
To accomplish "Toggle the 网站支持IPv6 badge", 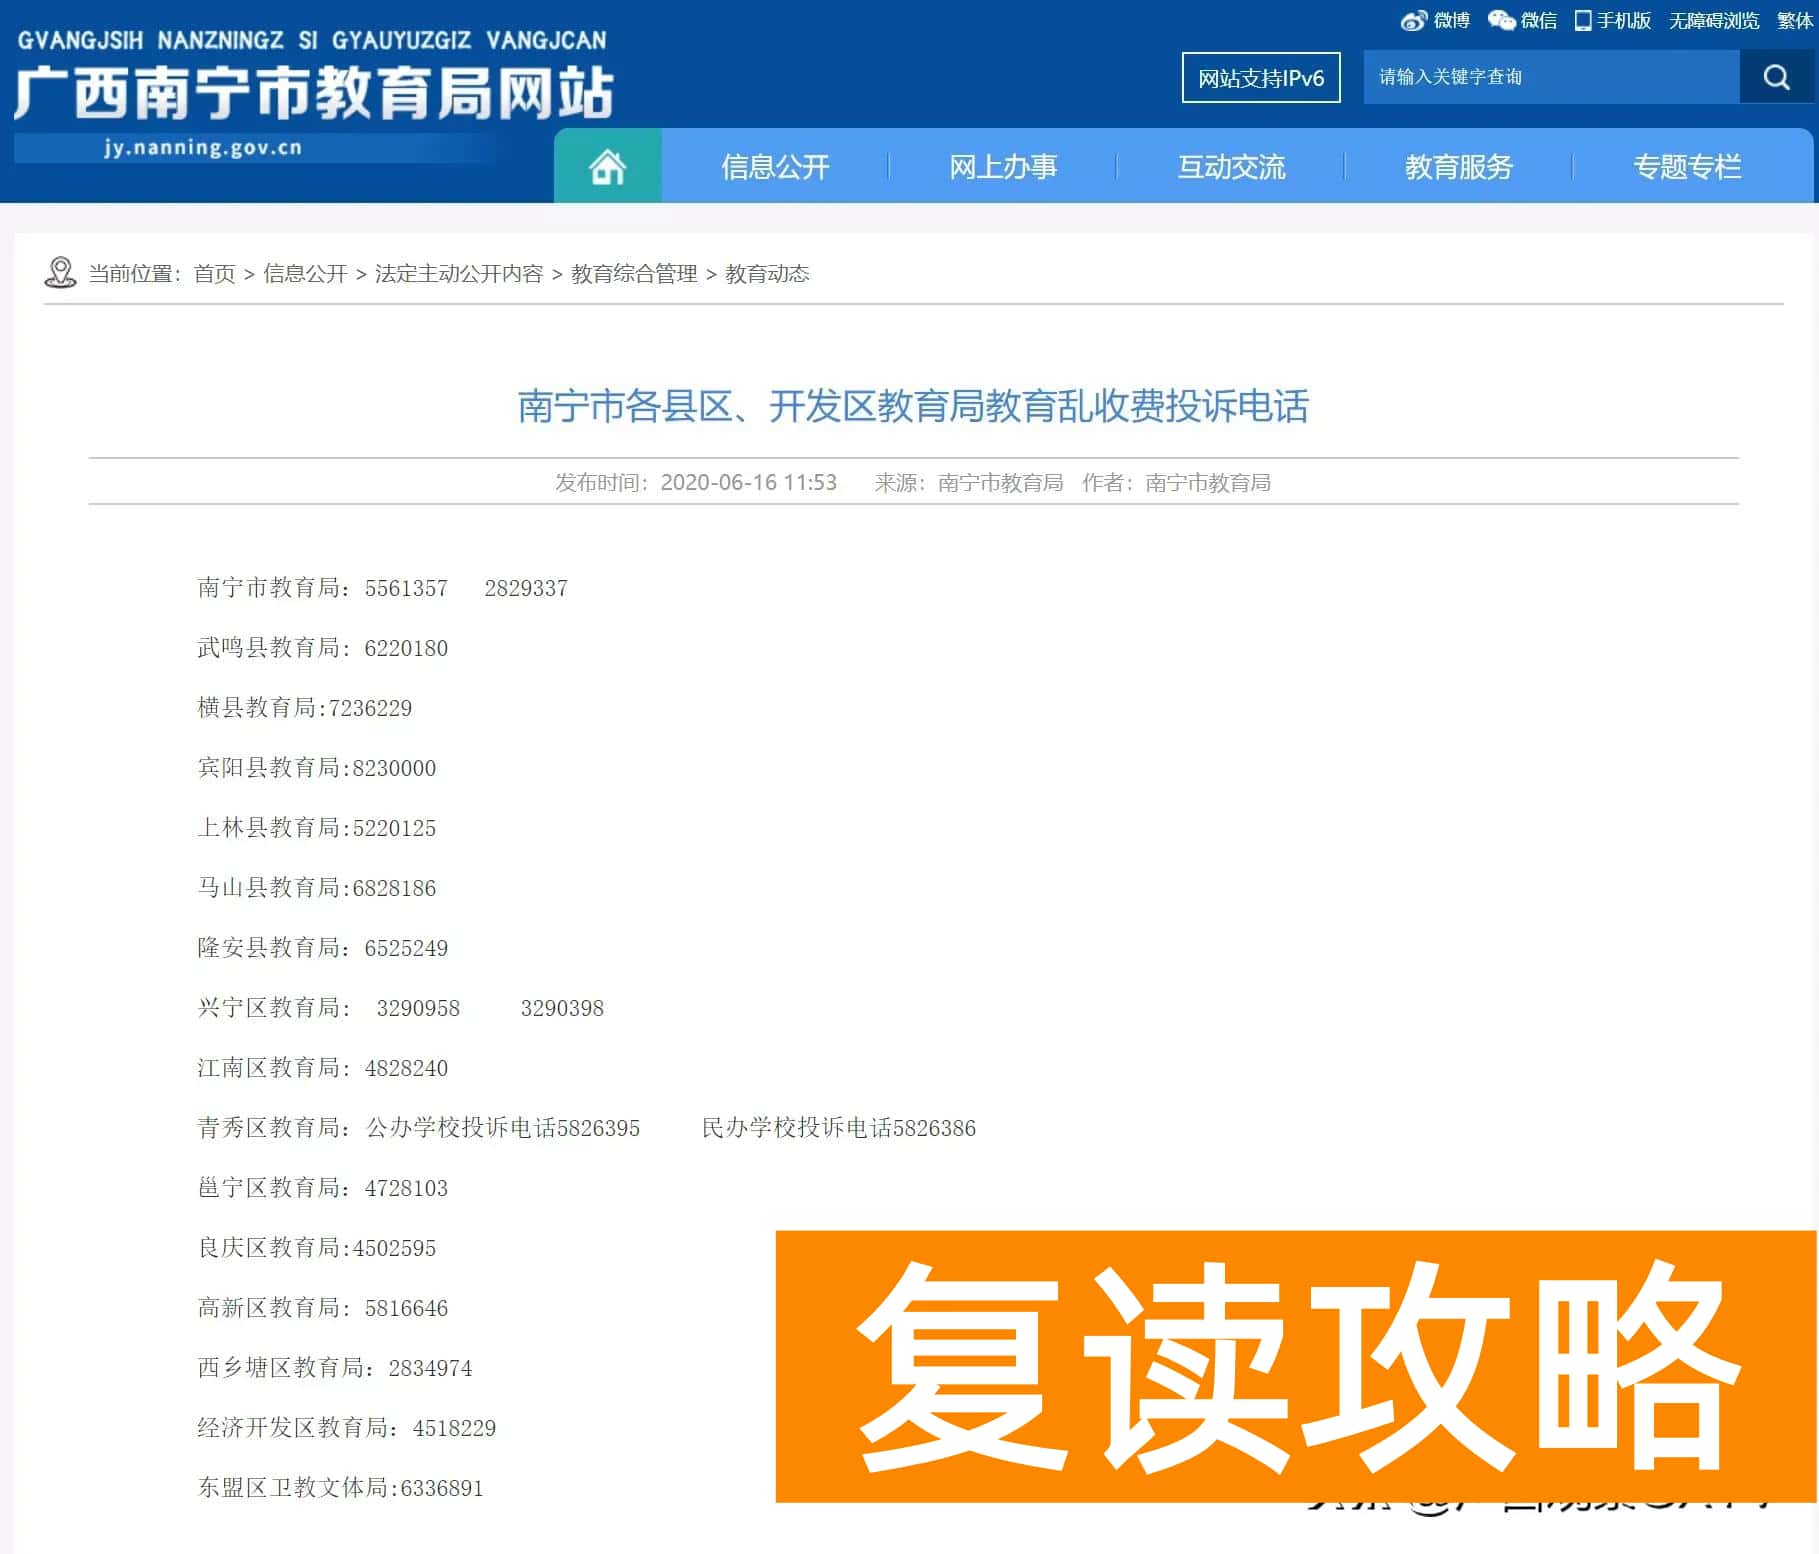I will coord(1261,76).
